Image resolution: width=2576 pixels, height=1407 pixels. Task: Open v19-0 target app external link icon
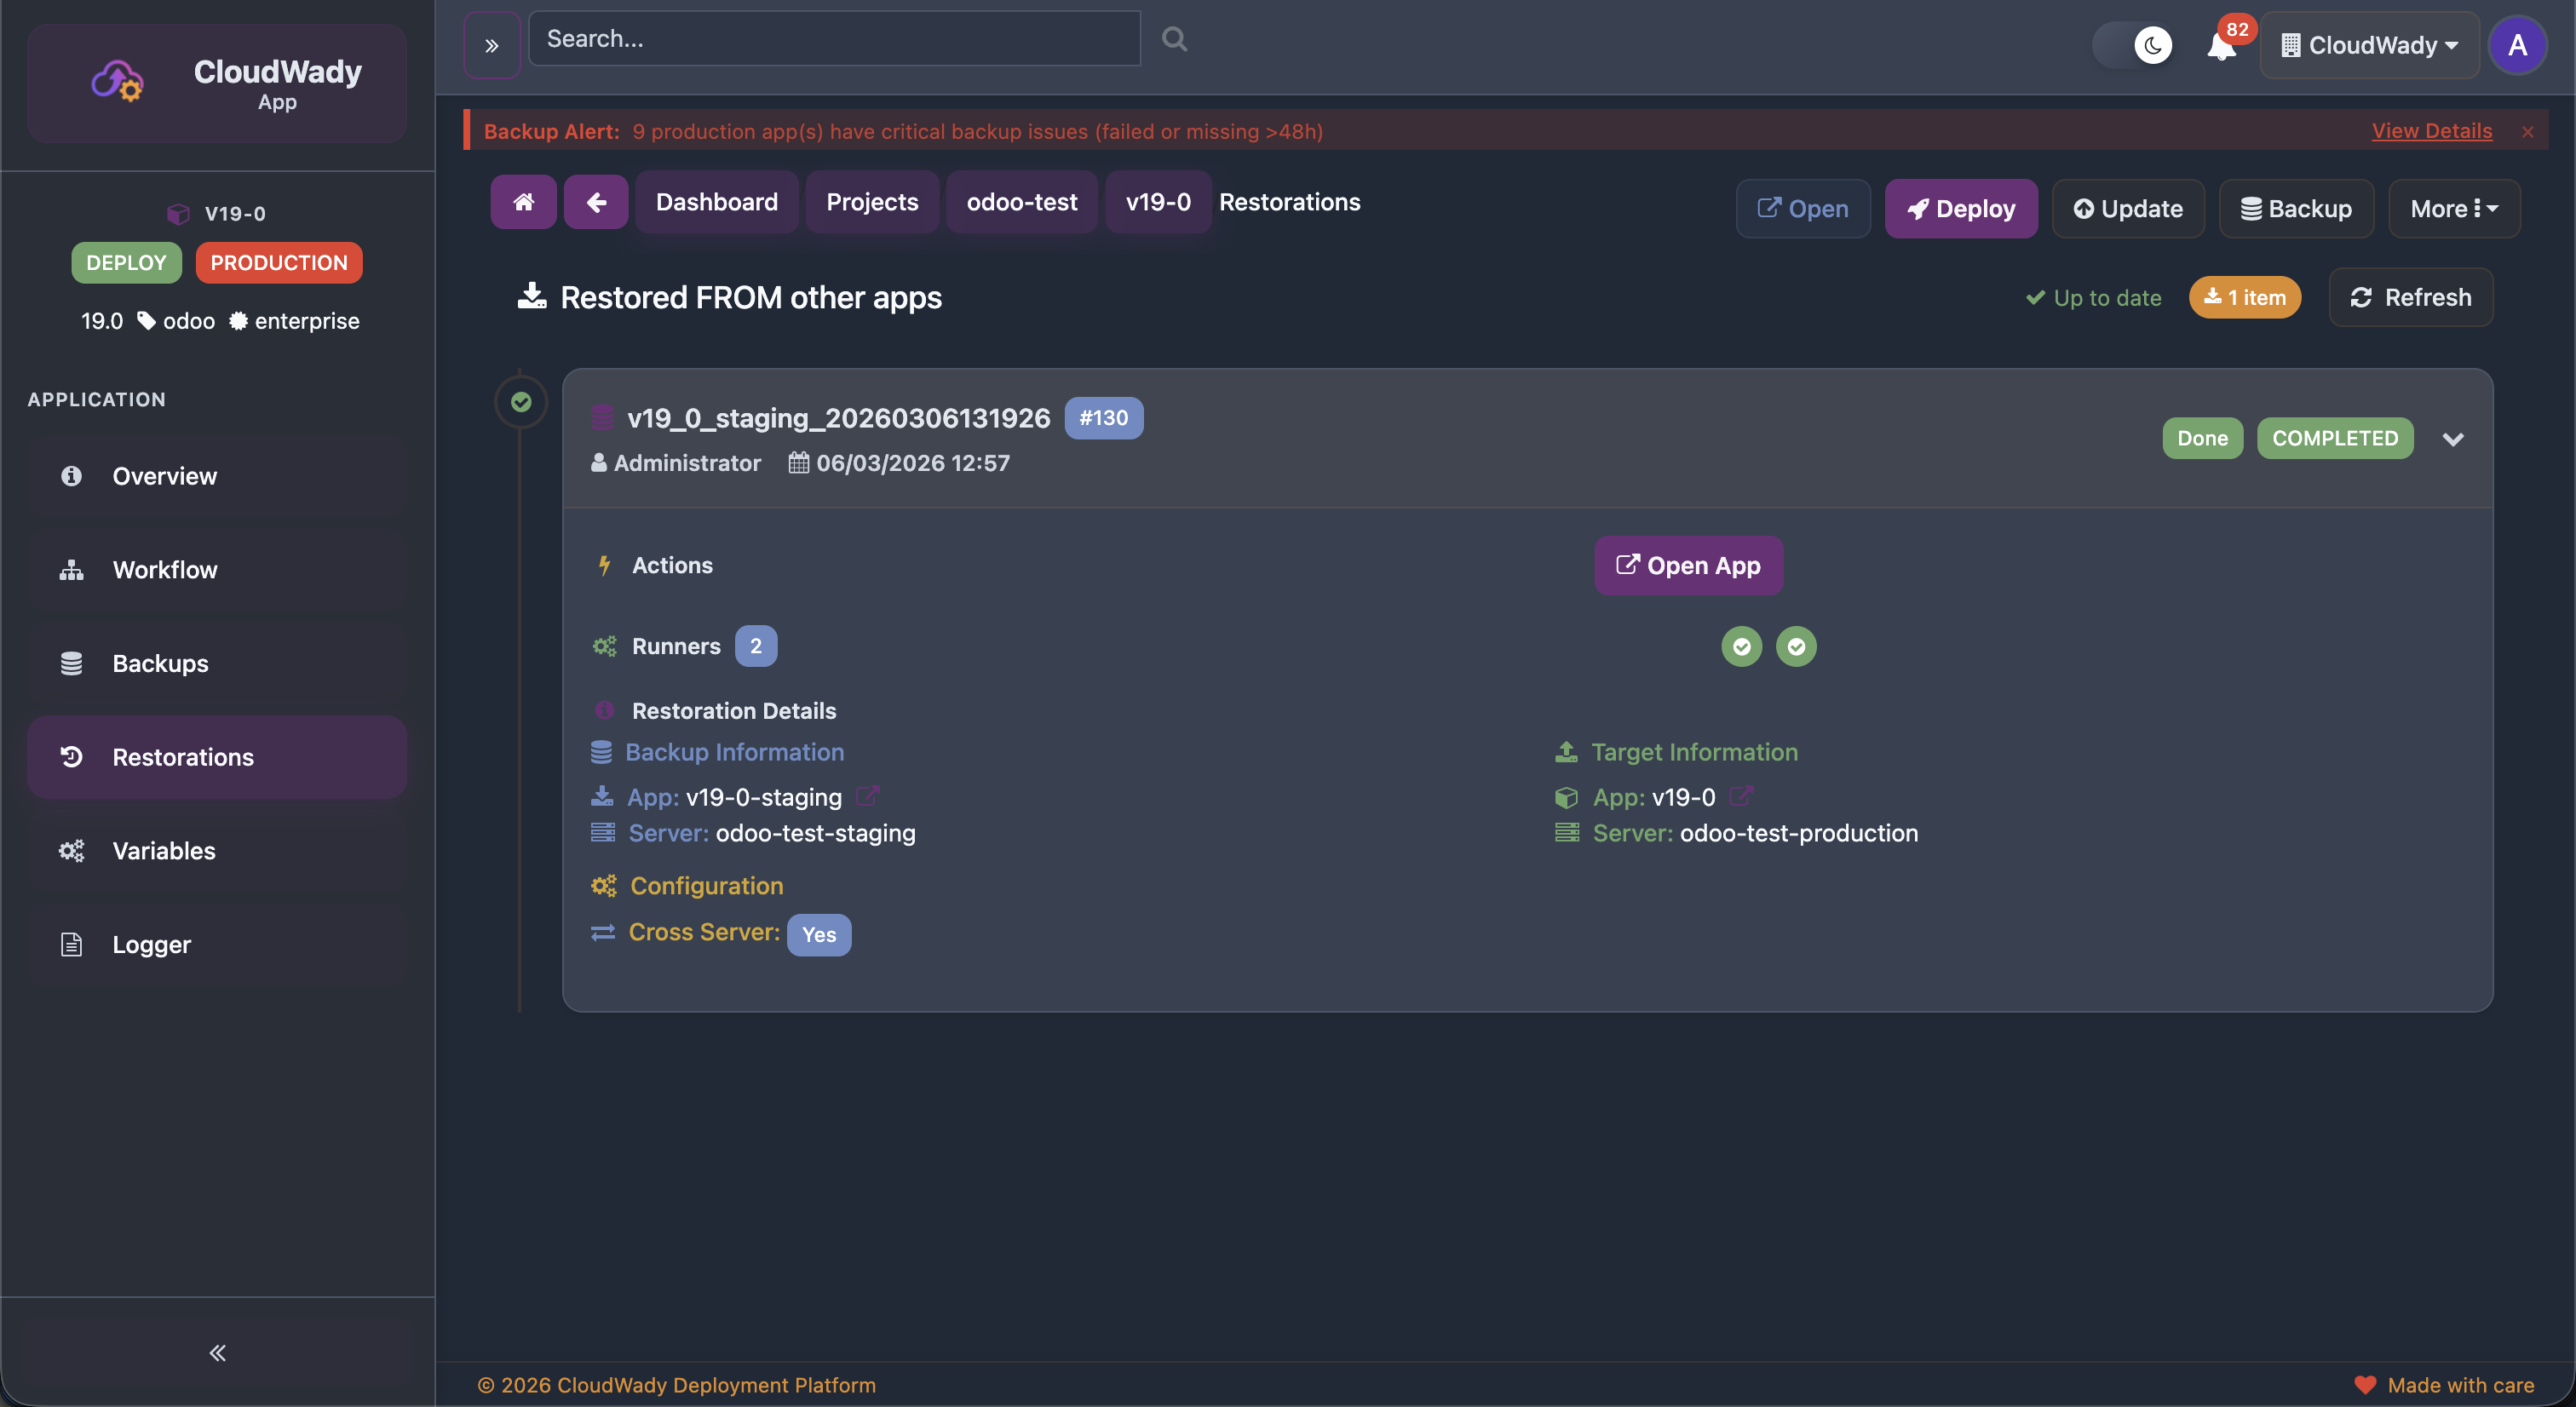(1741, 796)
